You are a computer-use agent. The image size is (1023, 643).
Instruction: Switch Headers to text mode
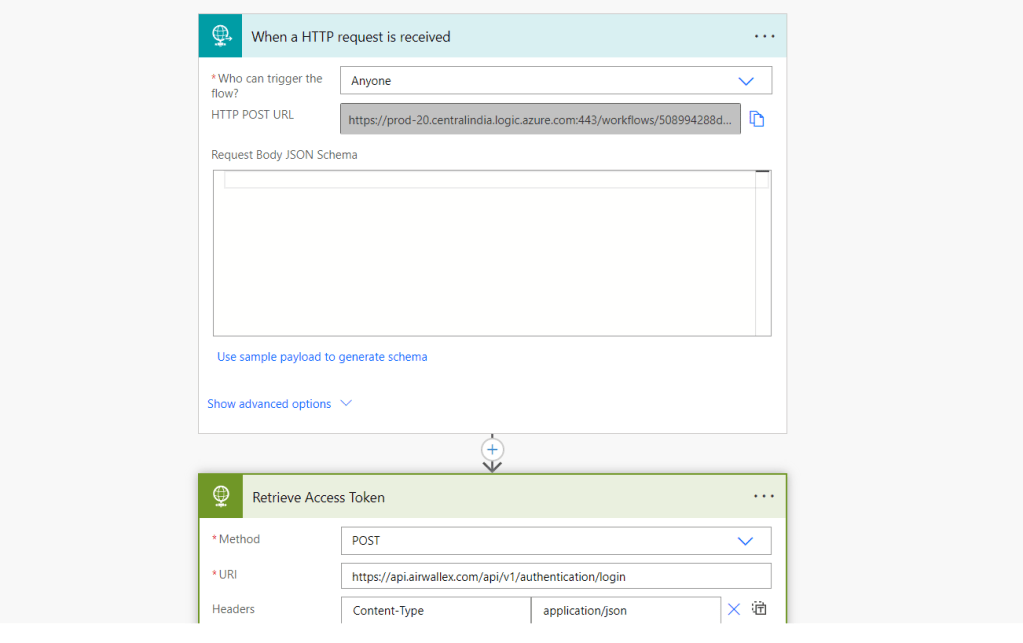[759, 609]
